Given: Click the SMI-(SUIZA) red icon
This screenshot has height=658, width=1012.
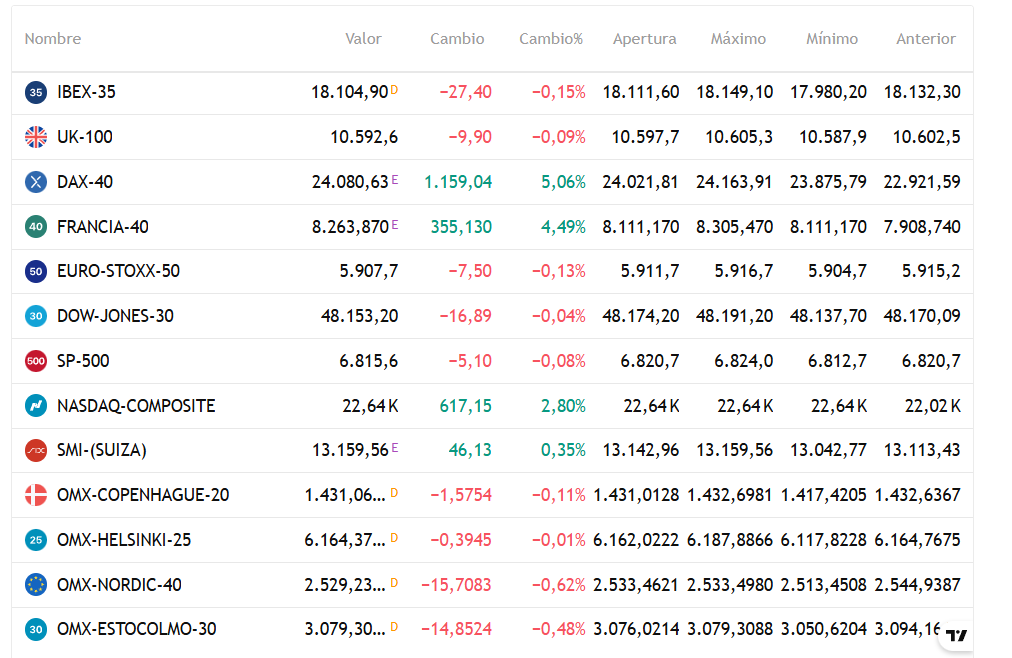Looking at the screenshot, I should coord(36,451).
